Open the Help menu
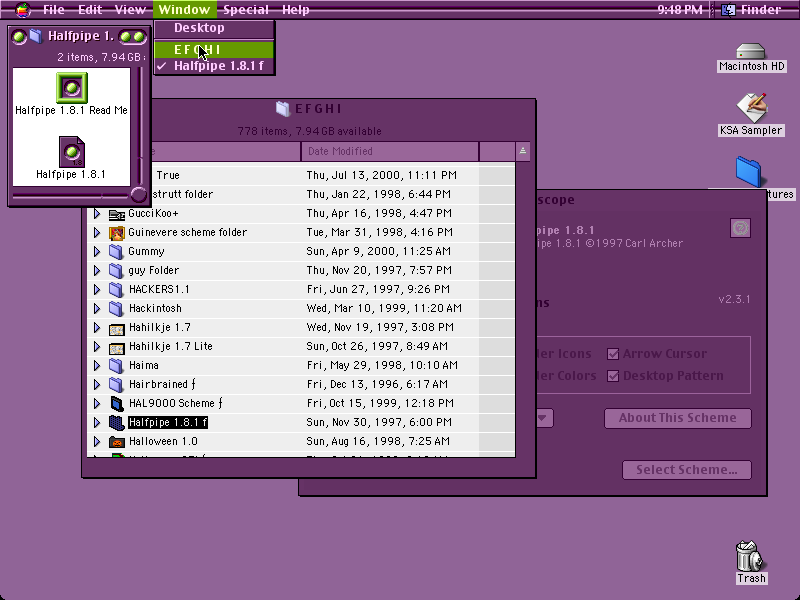 [x=295, y=10]
